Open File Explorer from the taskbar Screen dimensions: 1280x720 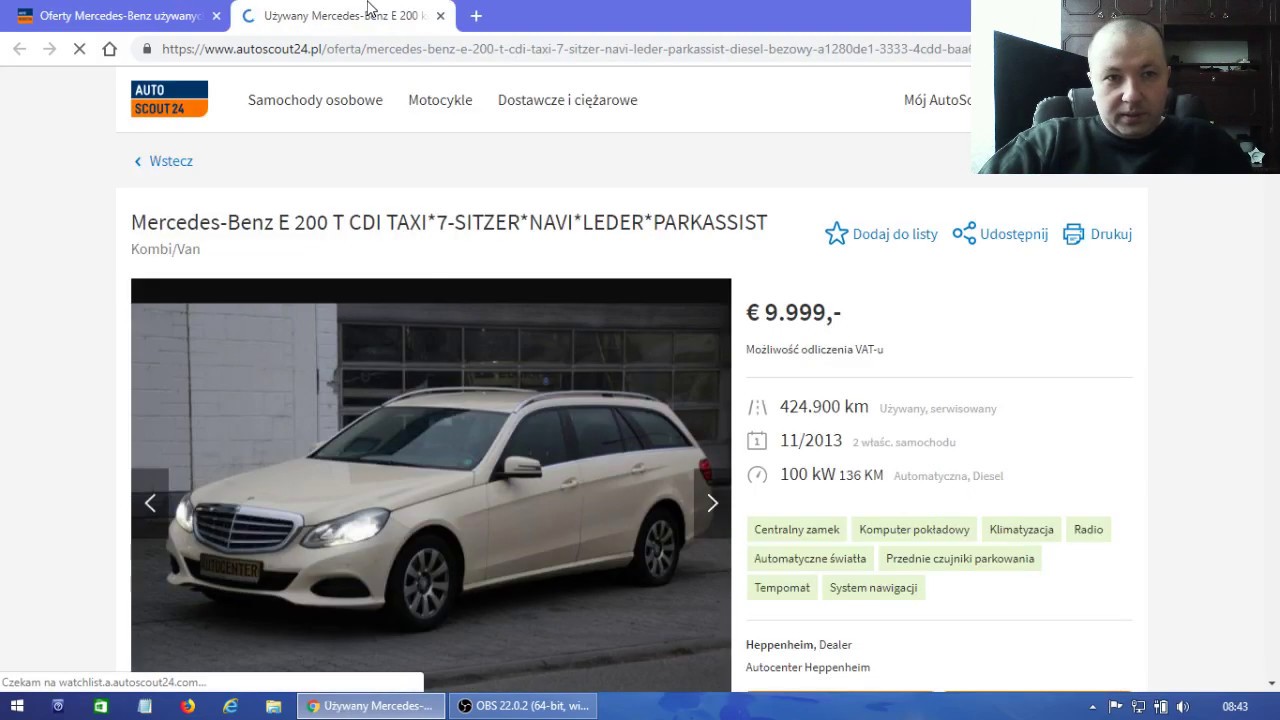pyautogui.click(x=274, y=706)
